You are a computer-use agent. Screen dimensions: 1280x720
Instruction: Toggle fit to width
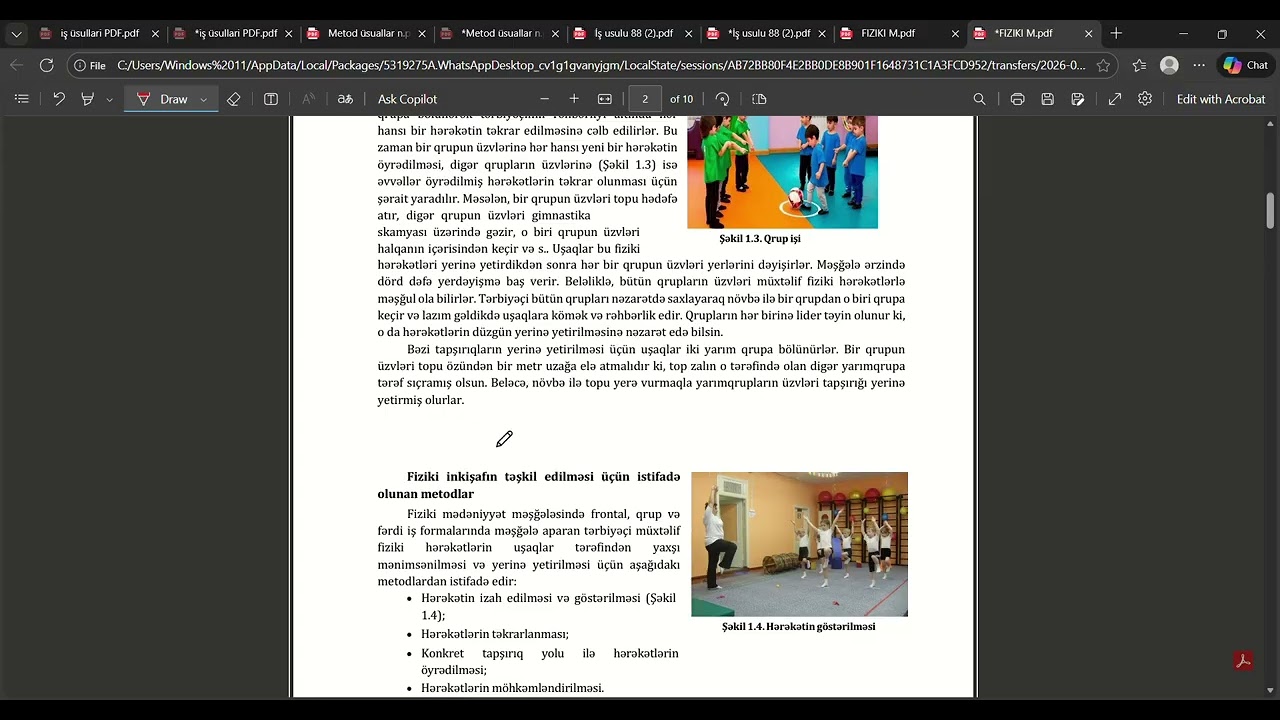click(605, 99)
